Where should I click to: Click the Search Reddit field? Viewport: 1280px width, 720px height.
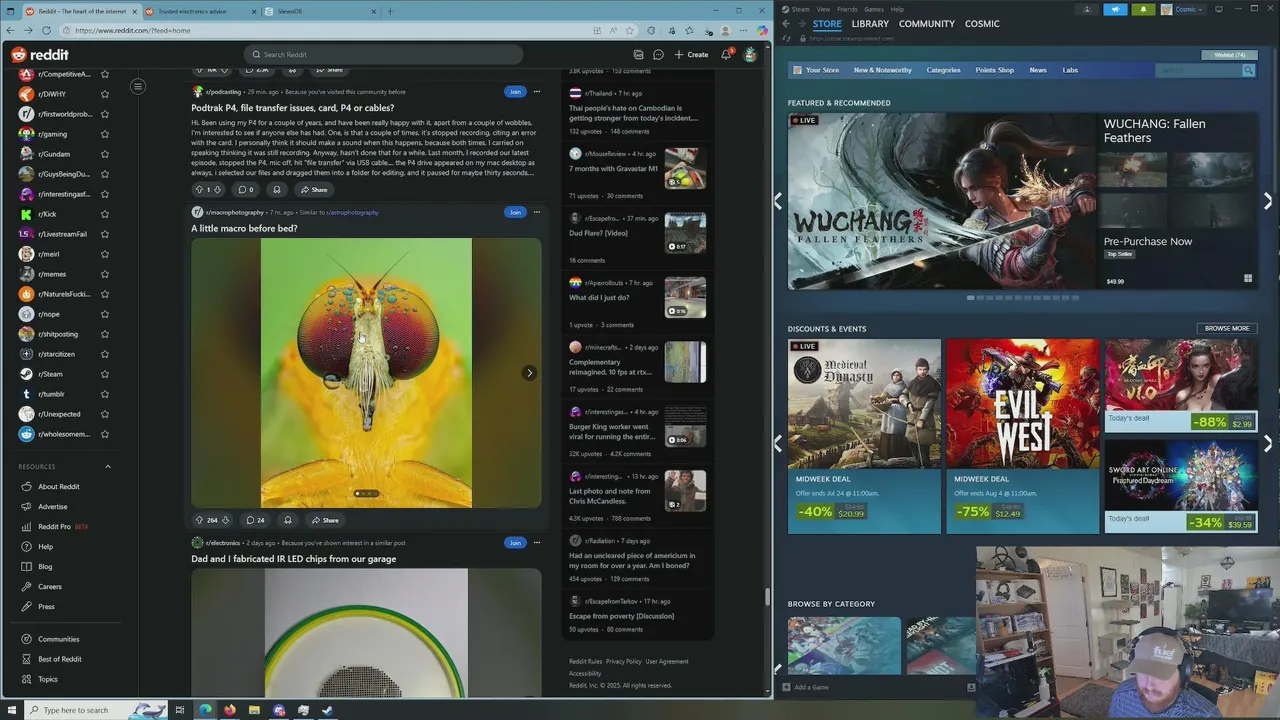point(383,55)
